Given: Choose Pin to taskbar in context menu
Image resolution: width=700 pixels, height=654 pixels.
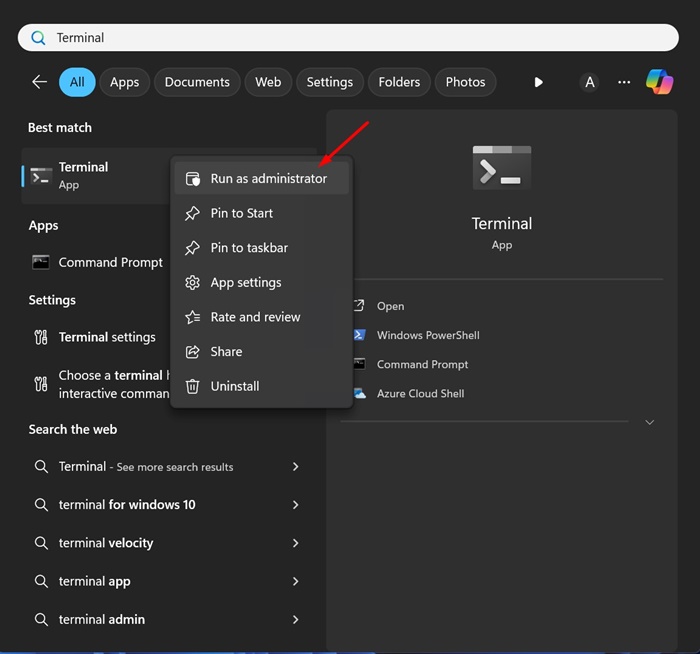Looking at the screenshot, I should point(249,248).
